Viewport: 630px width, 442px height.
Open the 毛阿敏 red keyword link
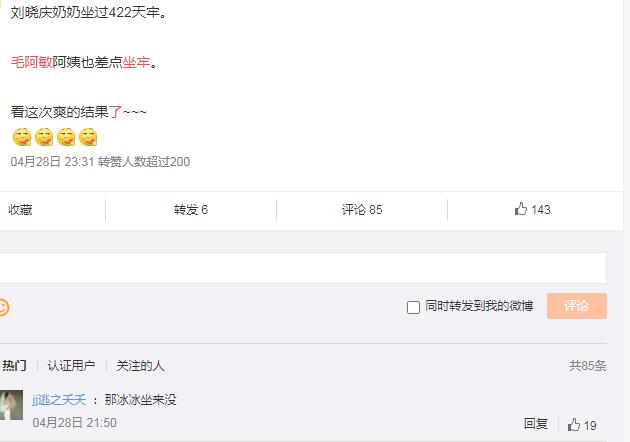[31, 62]
